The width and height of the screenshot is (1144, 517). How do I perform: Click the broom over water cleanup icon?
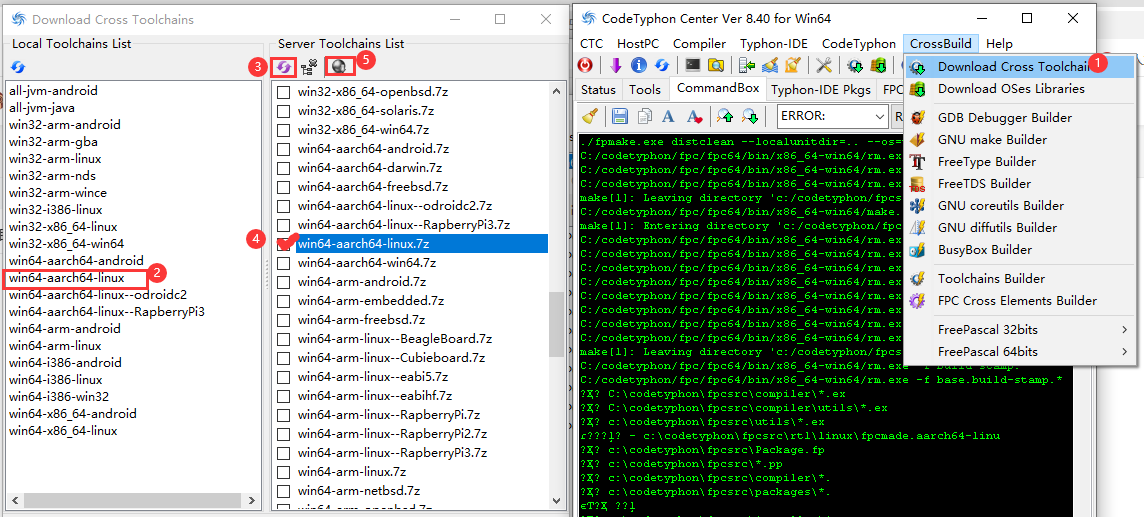click(770, 66)
